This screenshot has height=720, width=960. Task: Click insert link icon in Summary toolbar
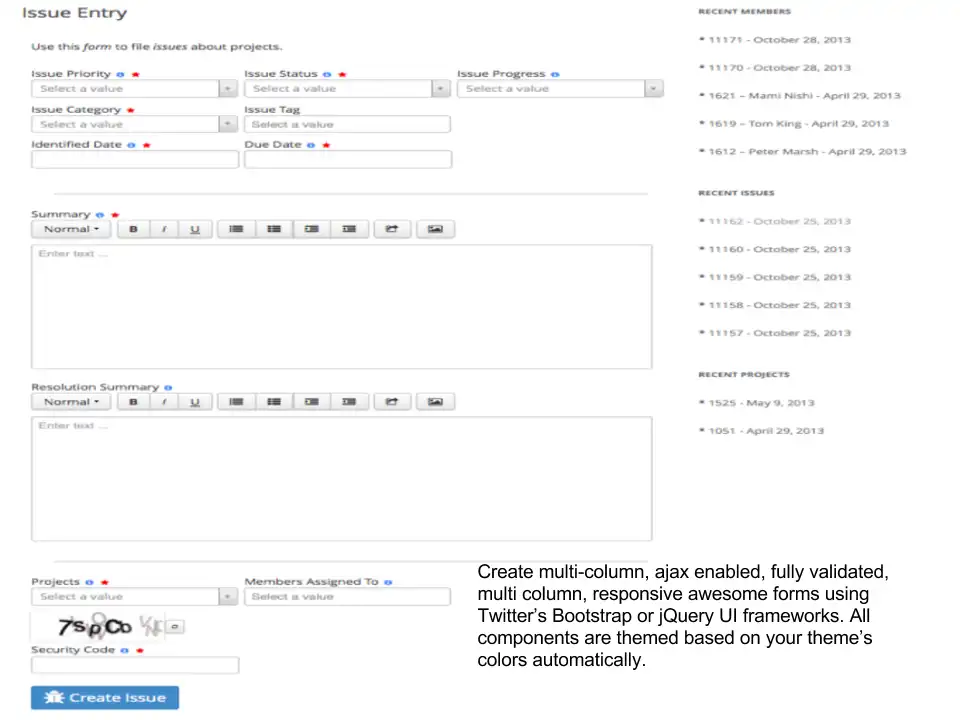pyautogui.click(x=392, y=230)
